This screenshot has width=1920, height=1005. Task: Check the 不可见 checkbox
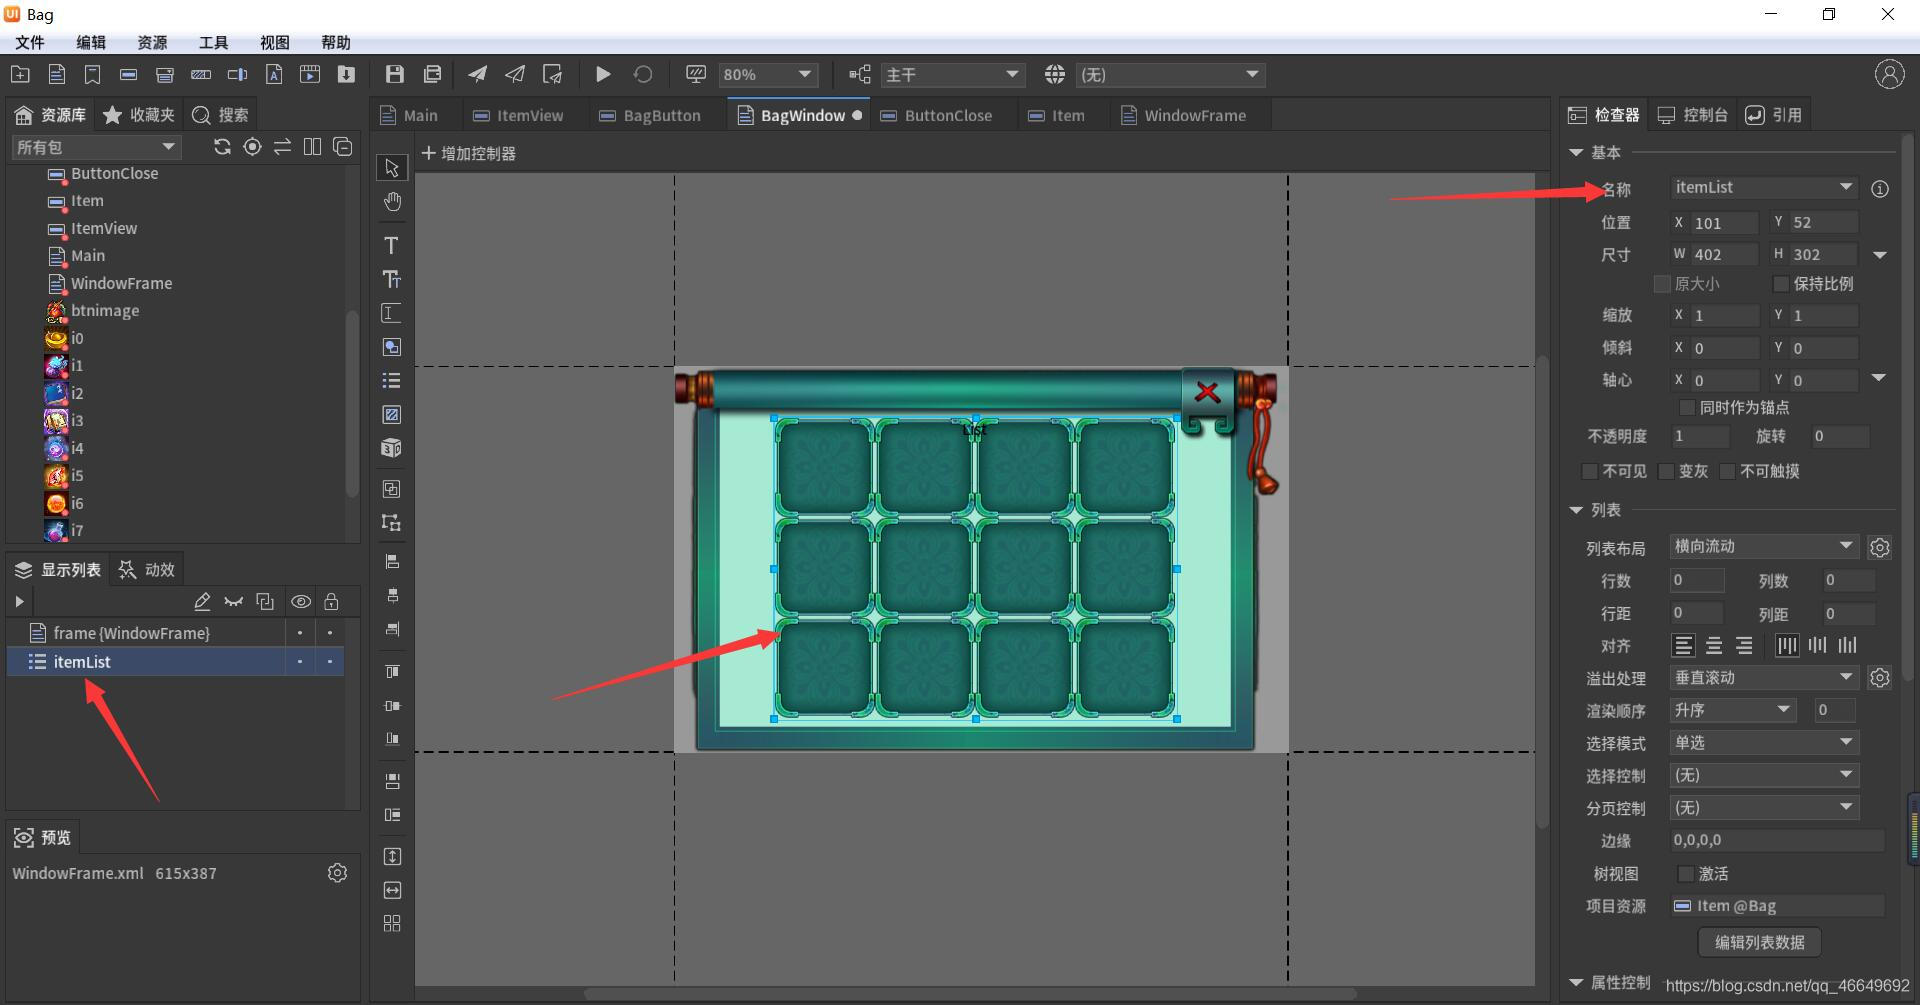click(x=1589, y=471)
